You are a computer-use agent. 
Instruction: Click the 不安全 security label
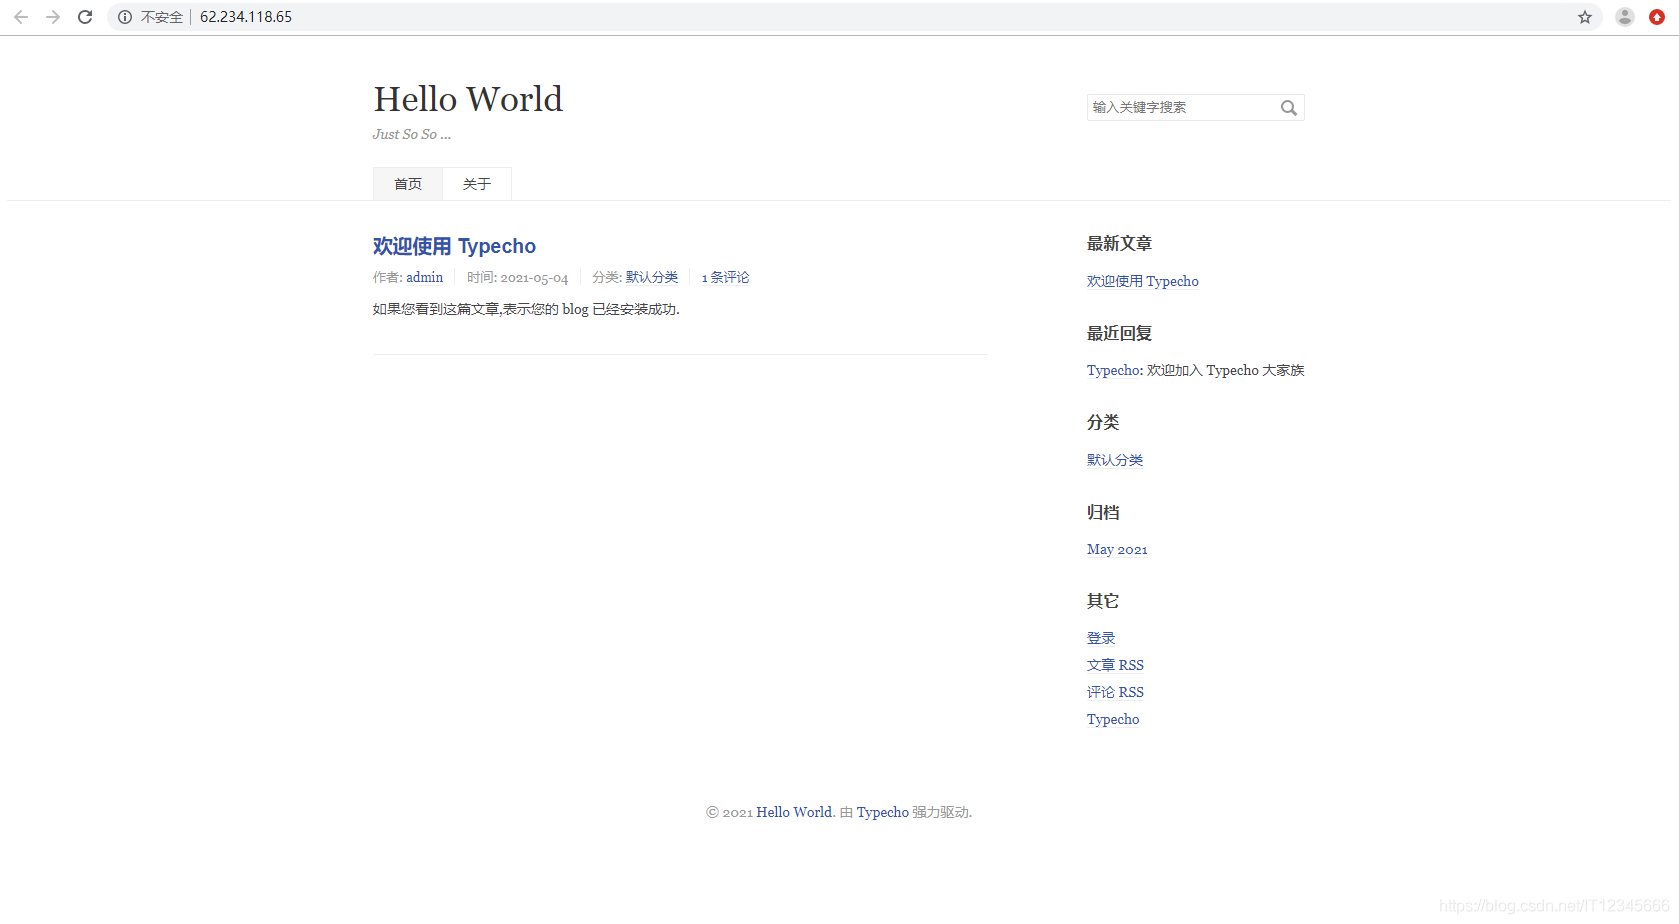point(162,17)
